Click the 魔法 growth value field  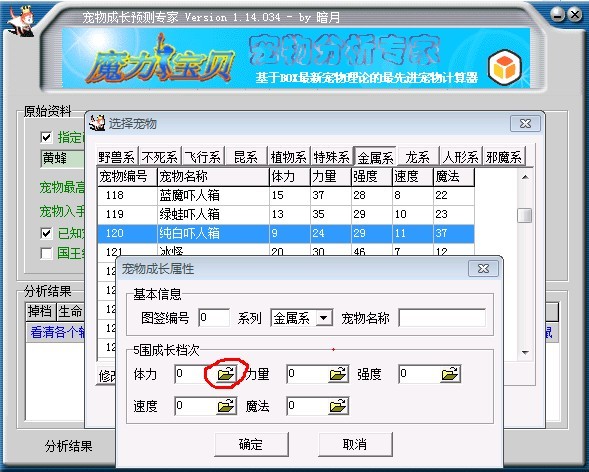[308, 406]
